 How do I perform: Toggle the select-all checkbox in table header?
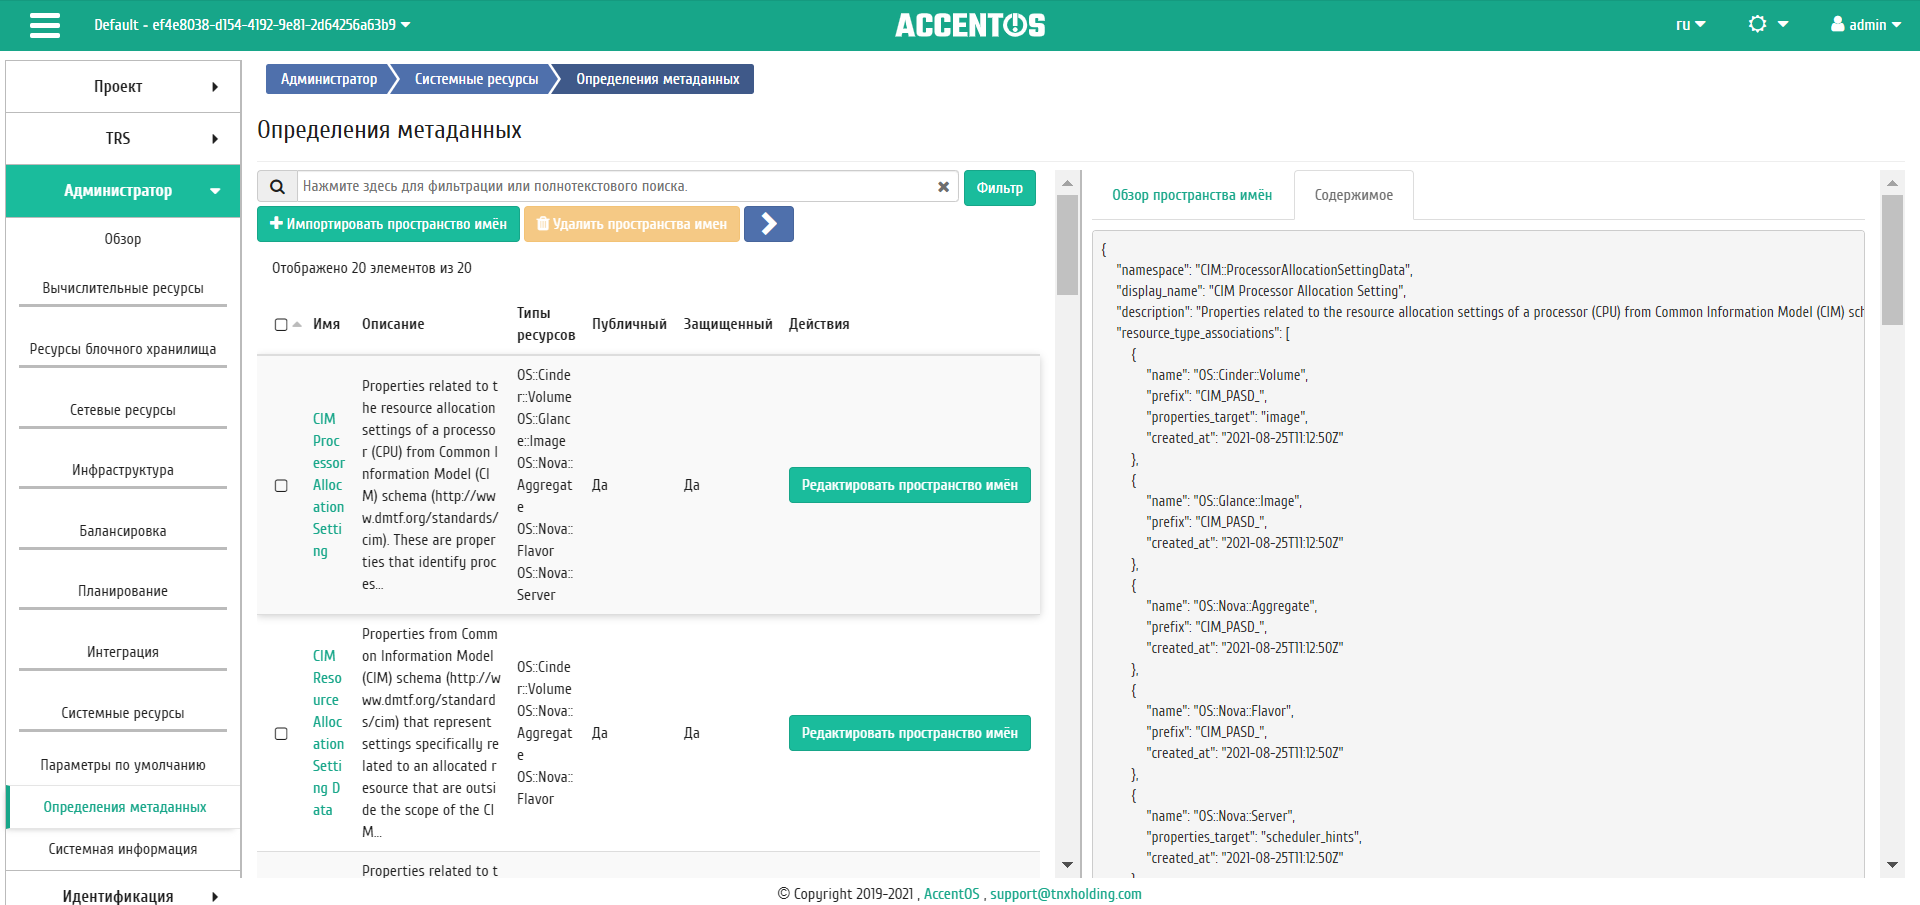(x=281, y=325)
